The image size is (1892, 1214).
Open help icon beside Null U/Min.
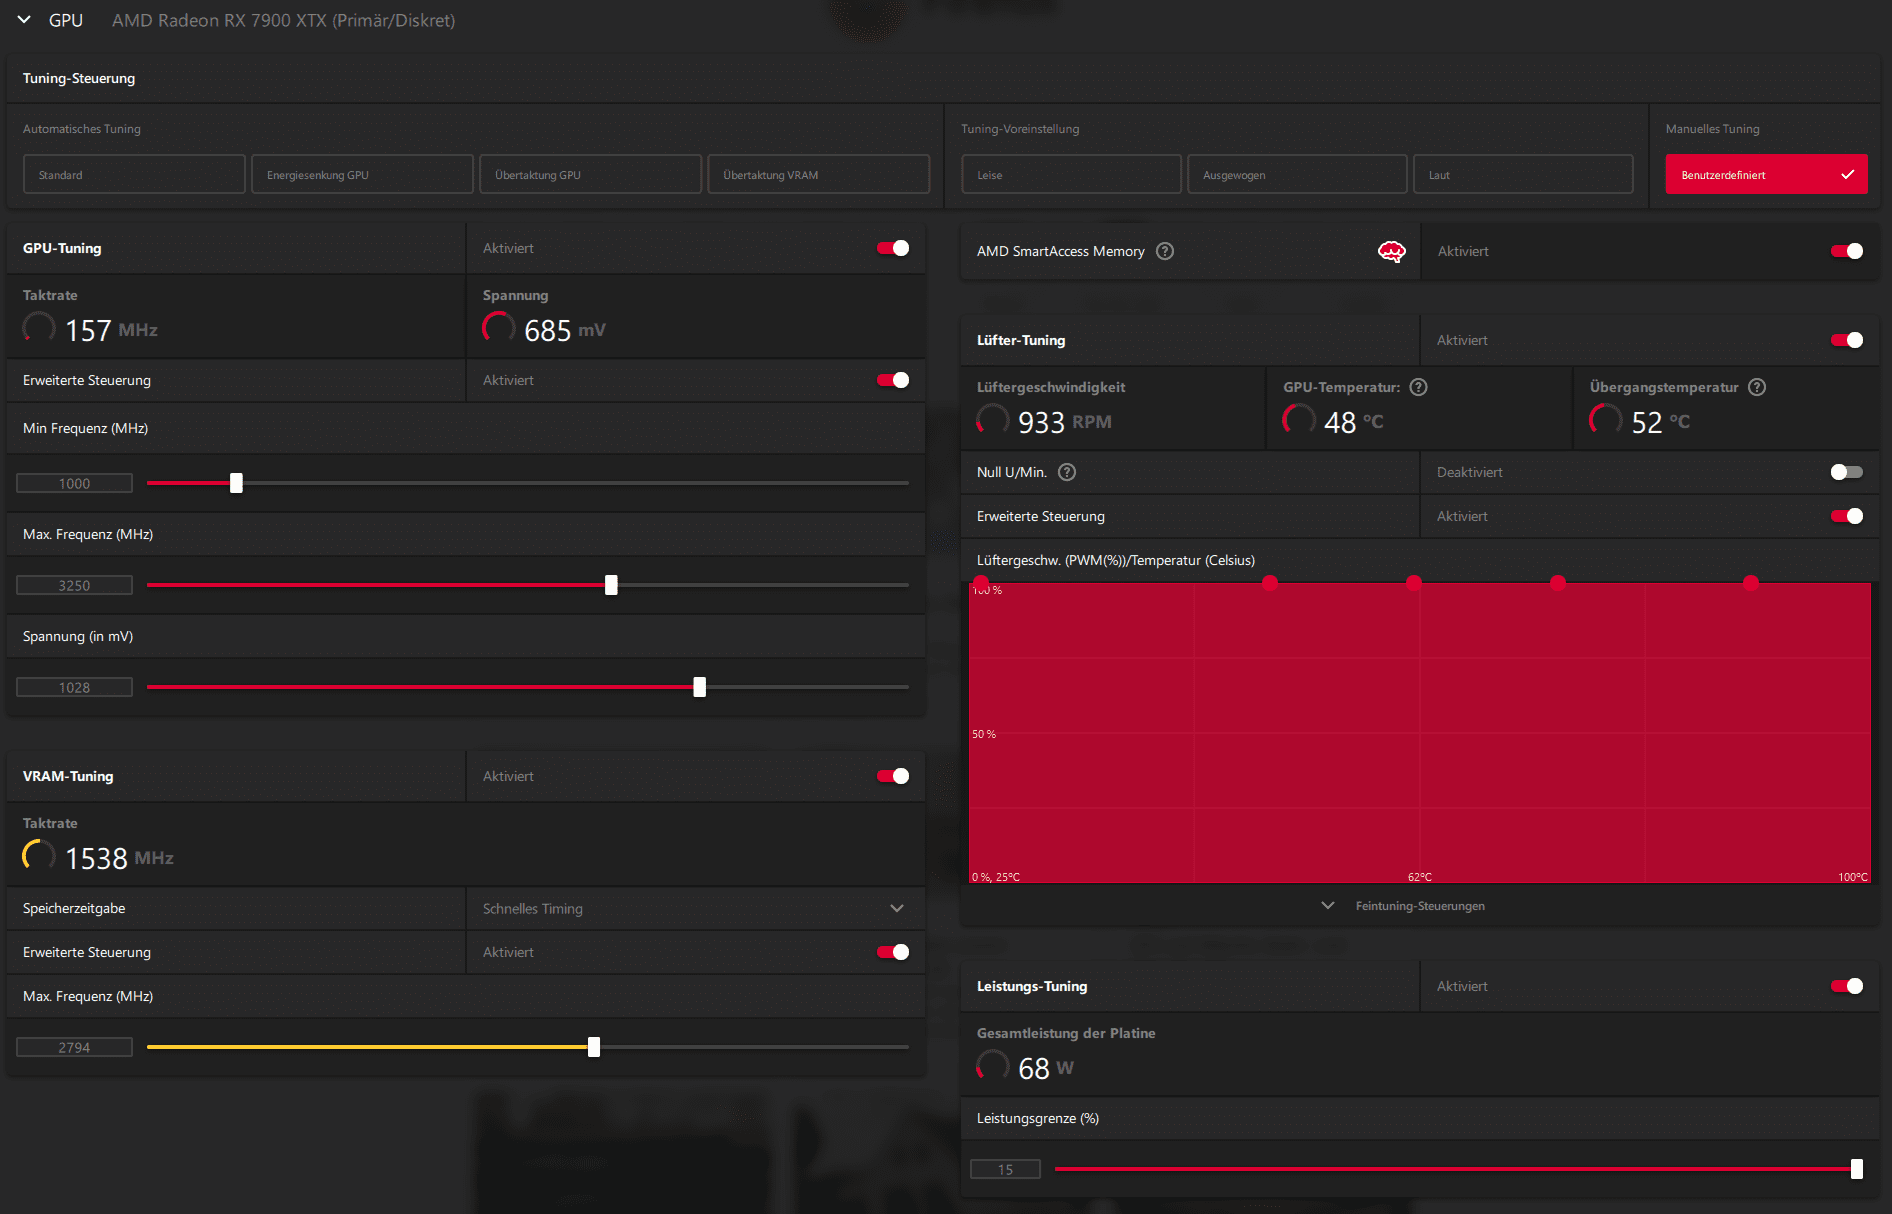(1067, 472)
